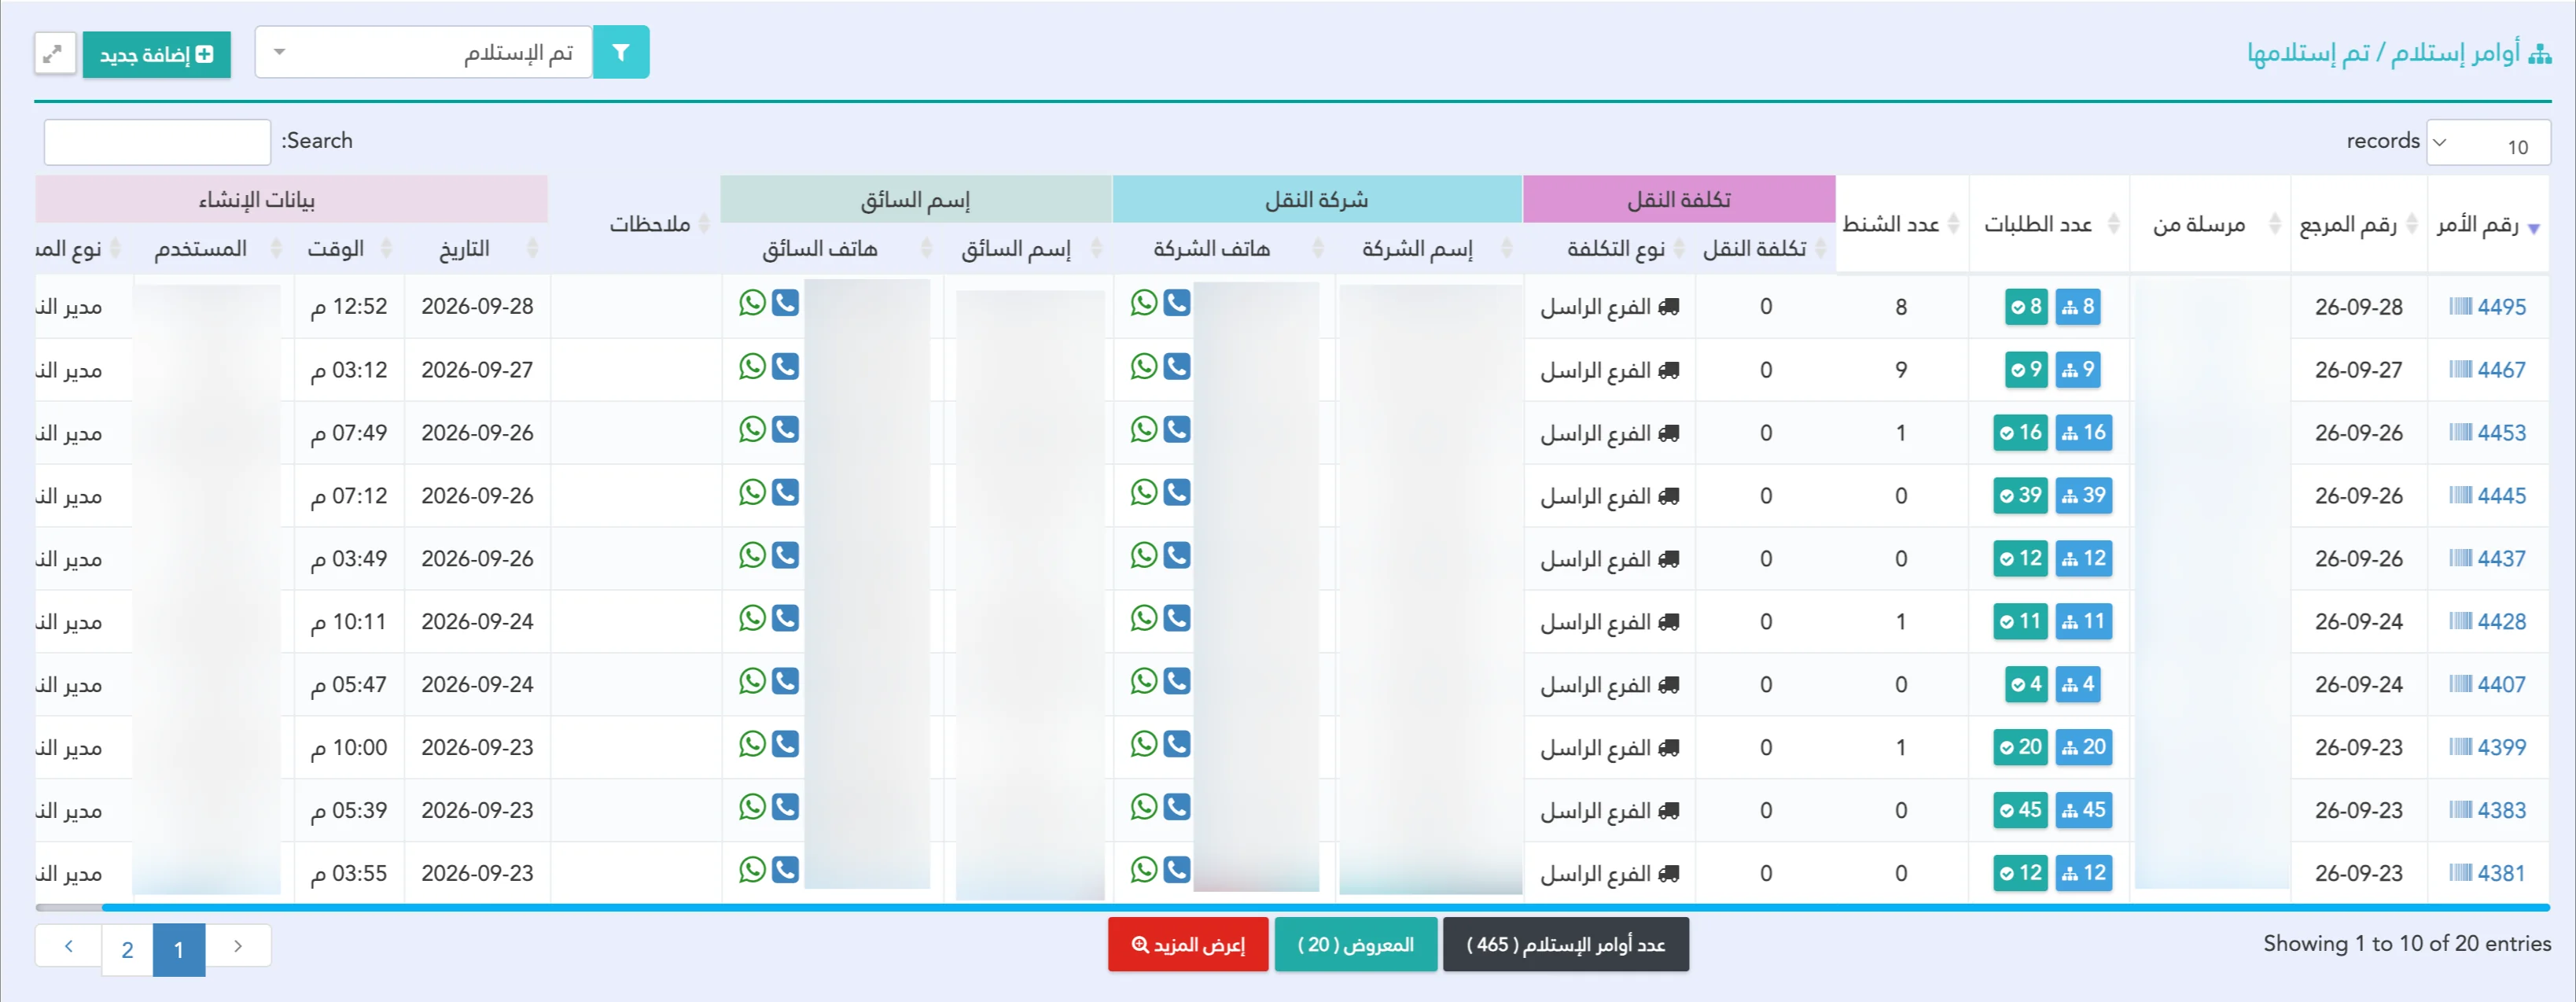Click the إضافة جديد button
The image size is (2576, 1002).
click(156, 54)
